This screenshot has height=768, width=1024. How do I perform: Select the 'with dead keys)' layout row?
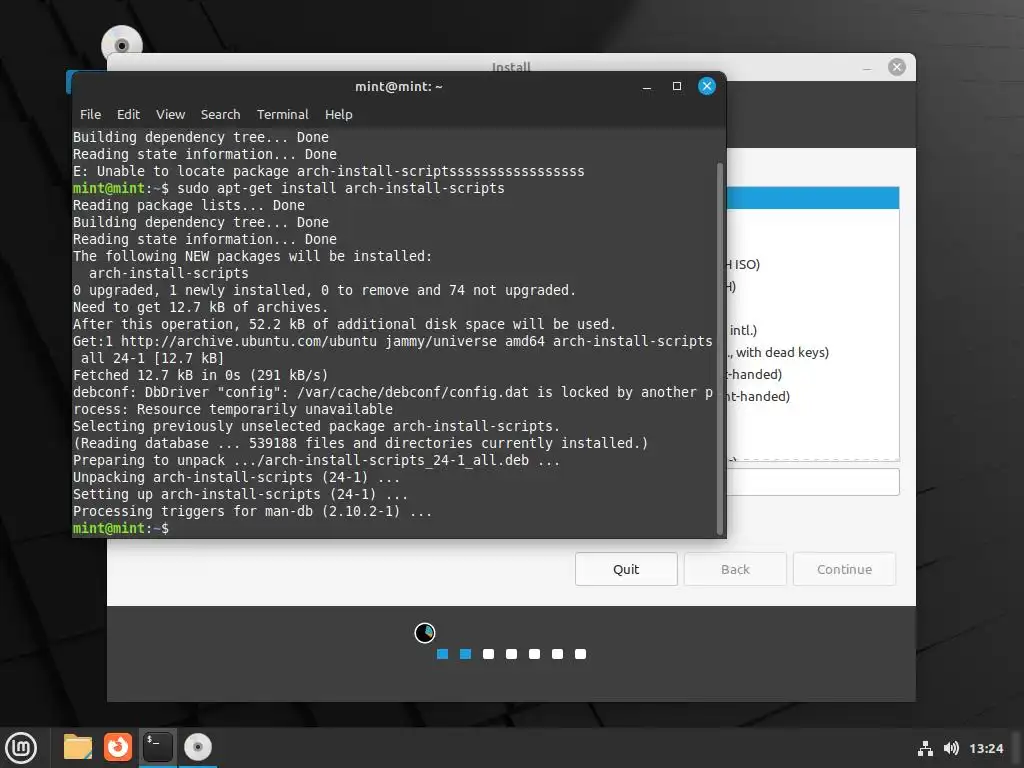click(x=812, y=352)
